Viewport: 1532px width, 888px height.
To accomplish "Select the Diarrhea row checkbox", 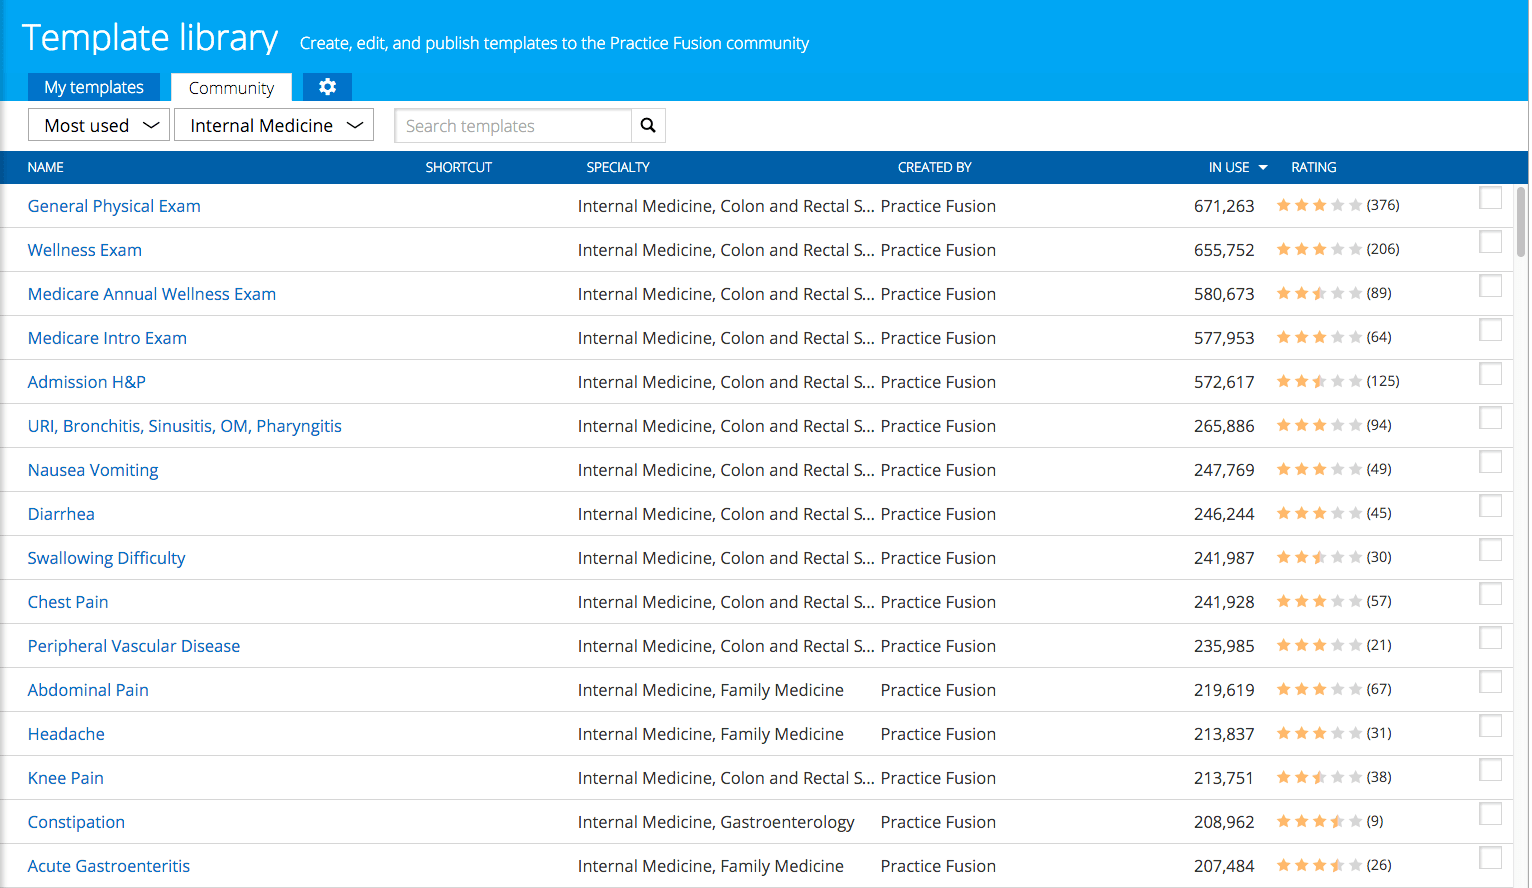I will [1490, 506].
